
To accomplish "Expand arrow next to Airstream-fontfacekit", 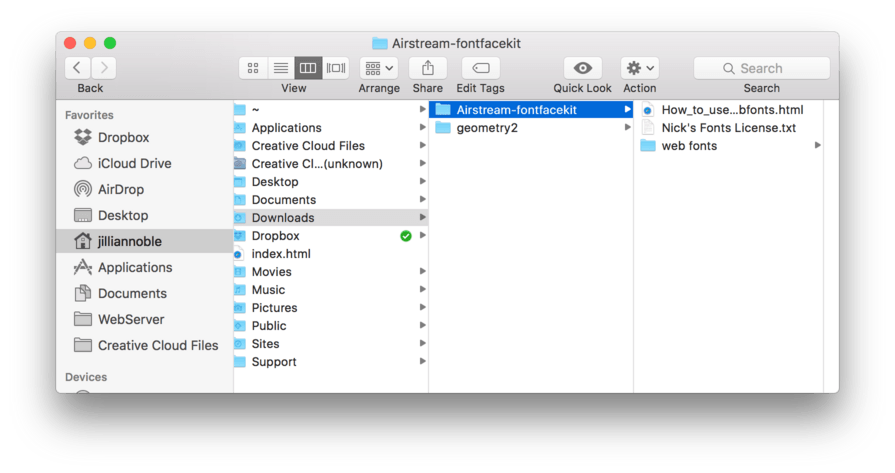I will (x=627, y=109).
